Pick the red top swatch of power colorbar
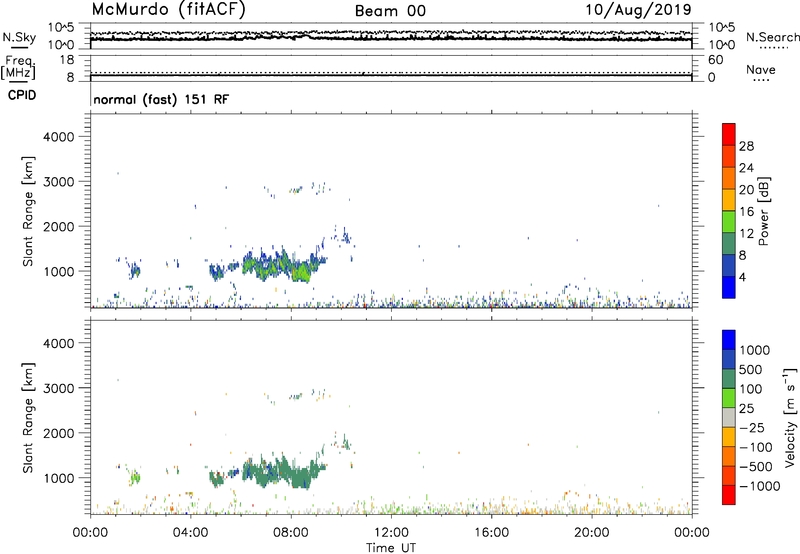The width and height of the screenshot is (800, 554). click(729, 134)
